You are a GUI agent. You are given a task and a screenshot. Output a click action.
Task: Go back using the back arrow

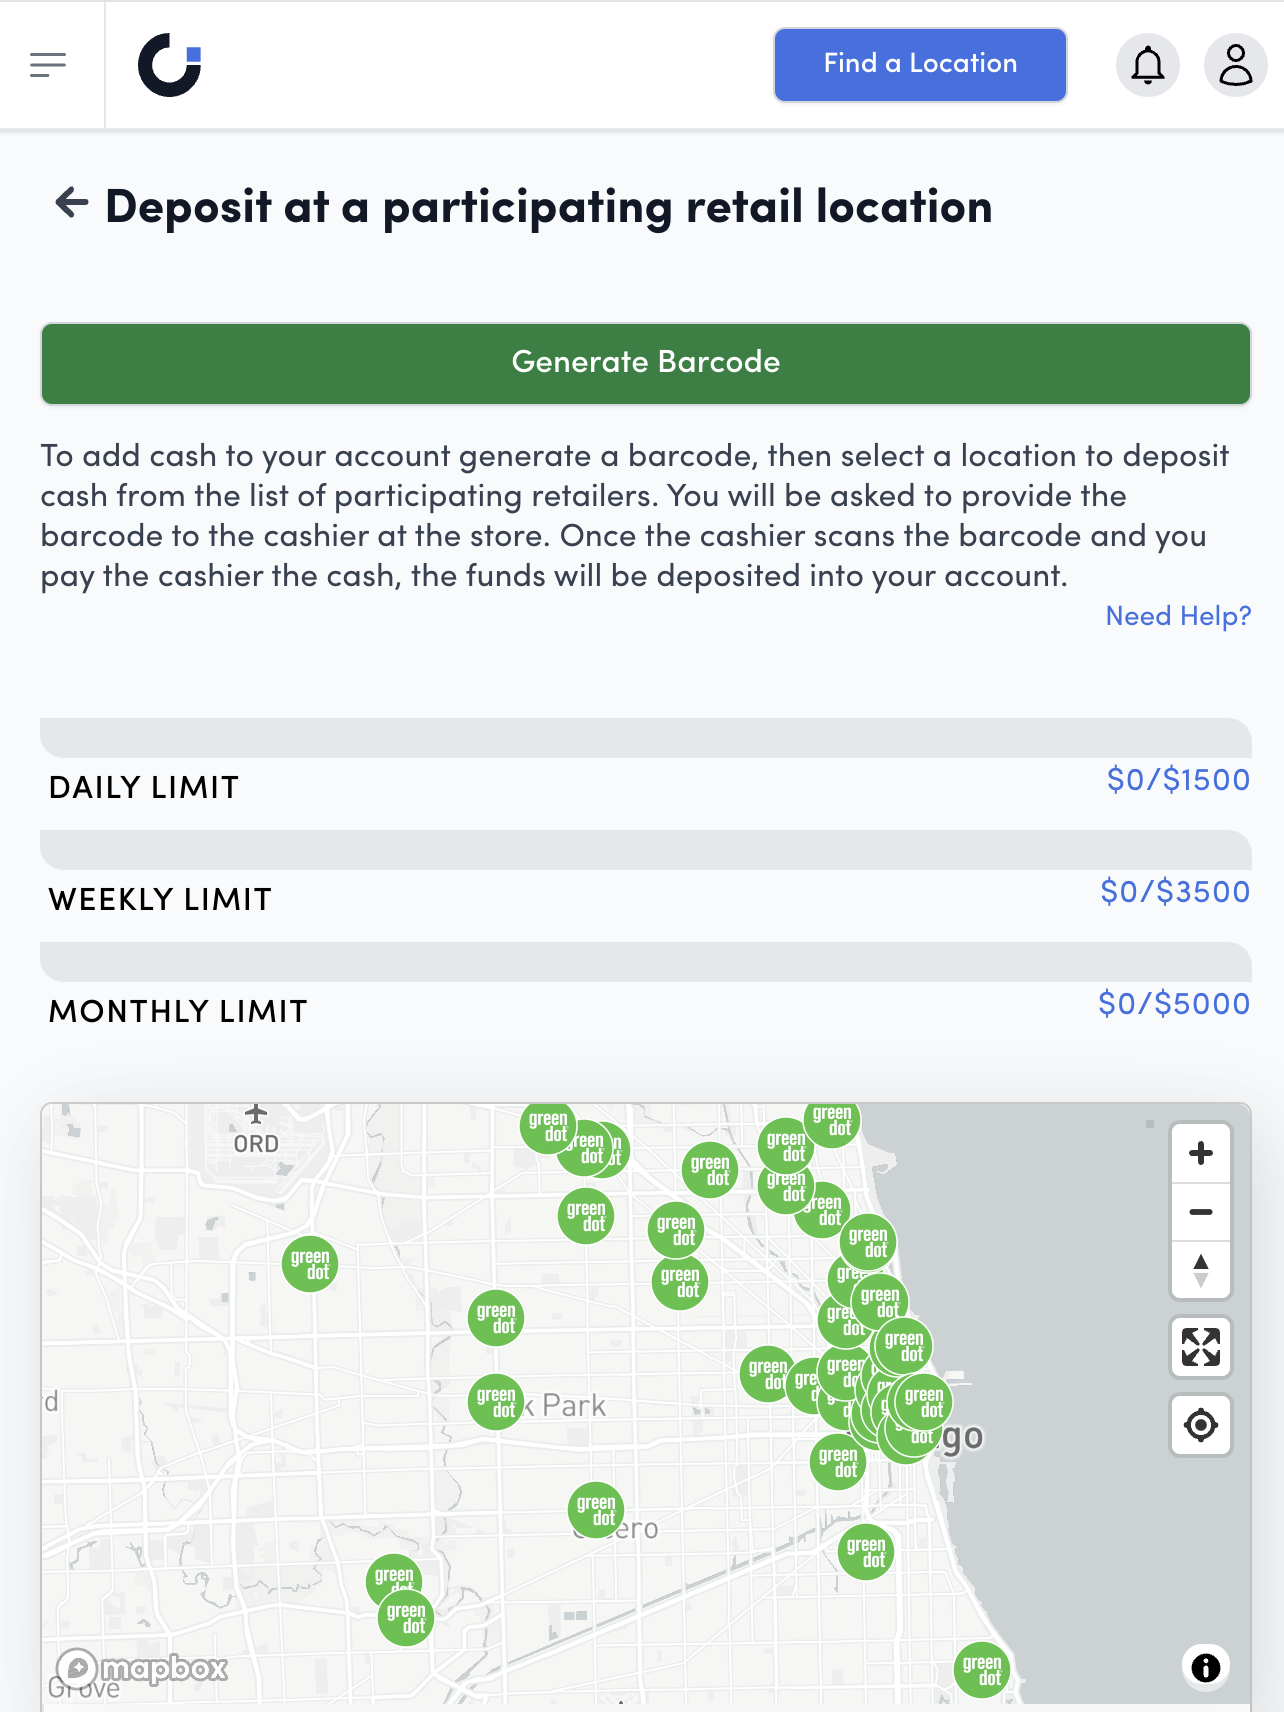click(x=69, y=205)
